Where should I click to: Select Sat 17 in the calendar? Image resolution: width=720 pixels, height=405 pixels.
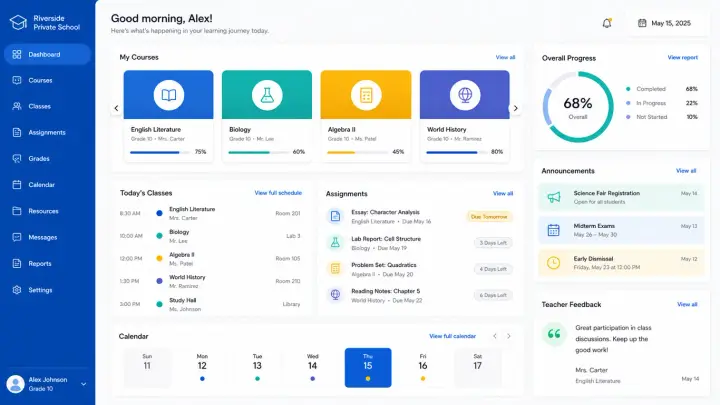(x=478, y=368)
